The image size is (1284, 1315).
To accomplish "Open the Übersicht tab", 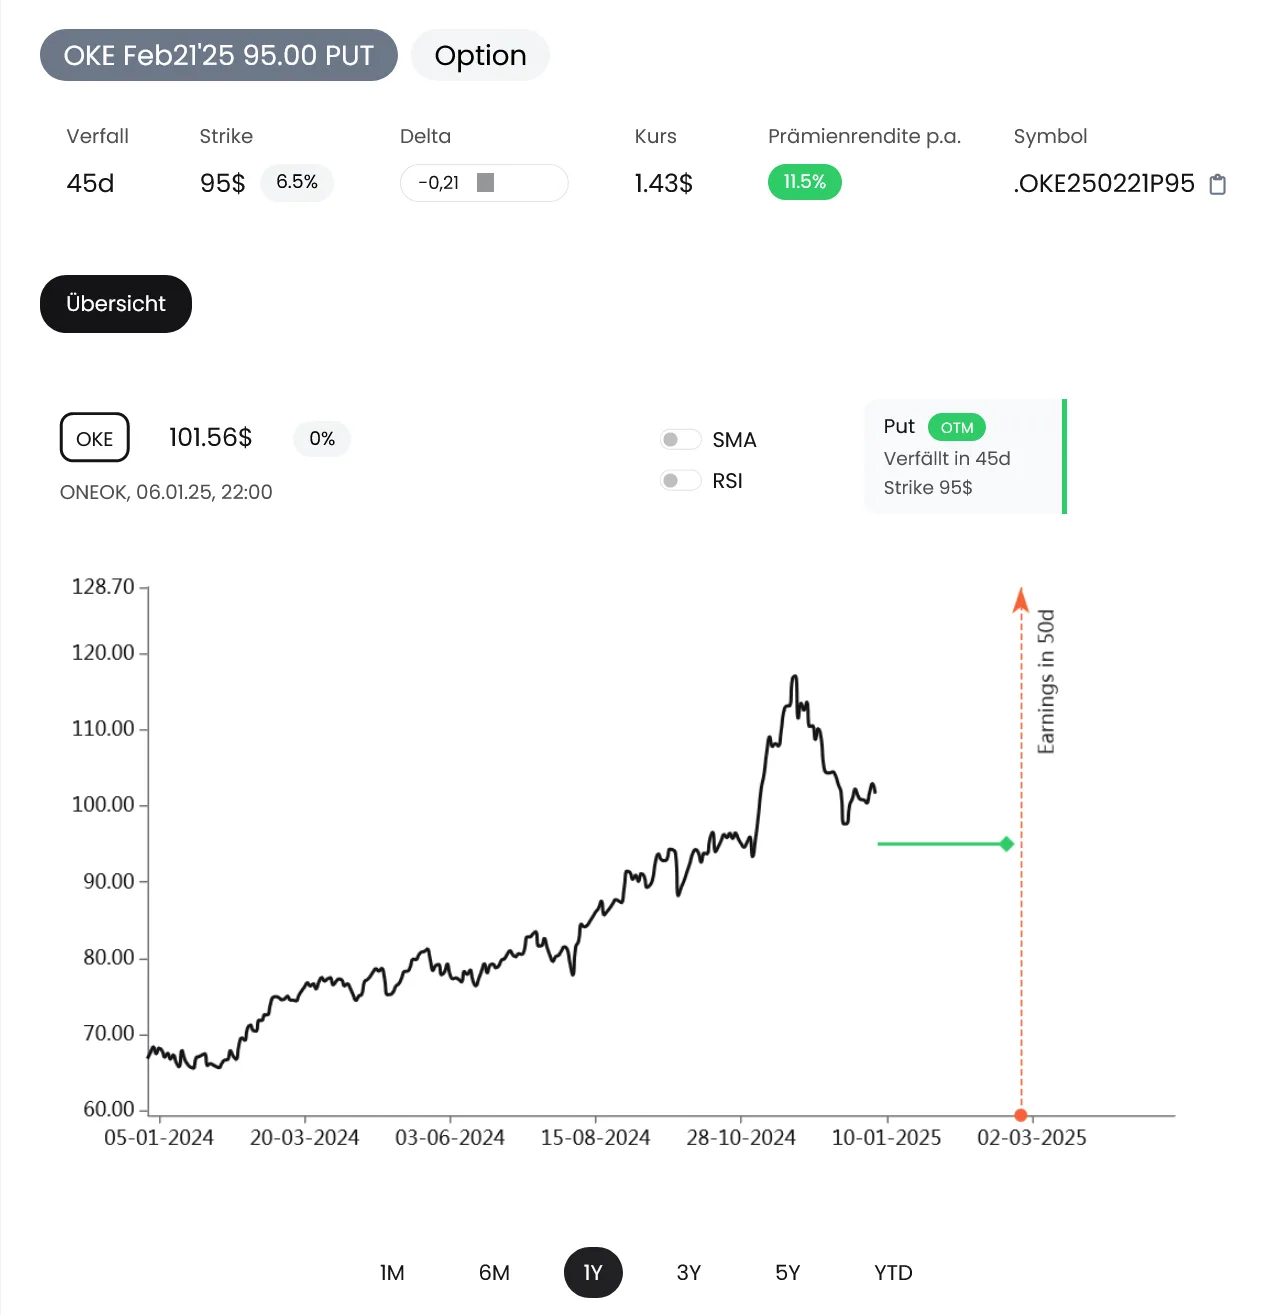I will [x=116, y=304].
